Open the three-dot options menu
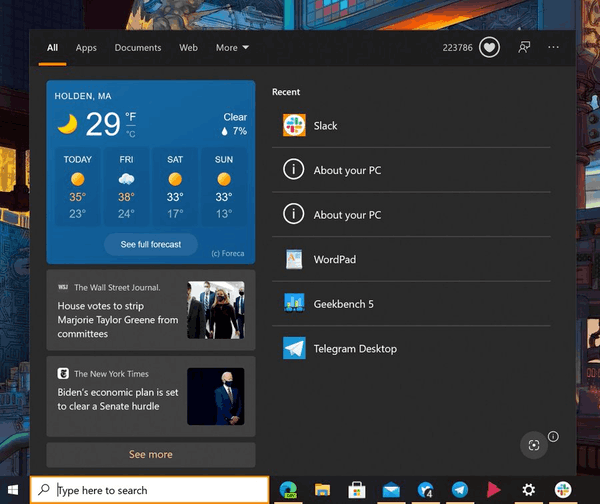The image size is (600, 504). (x=553, y=47)
